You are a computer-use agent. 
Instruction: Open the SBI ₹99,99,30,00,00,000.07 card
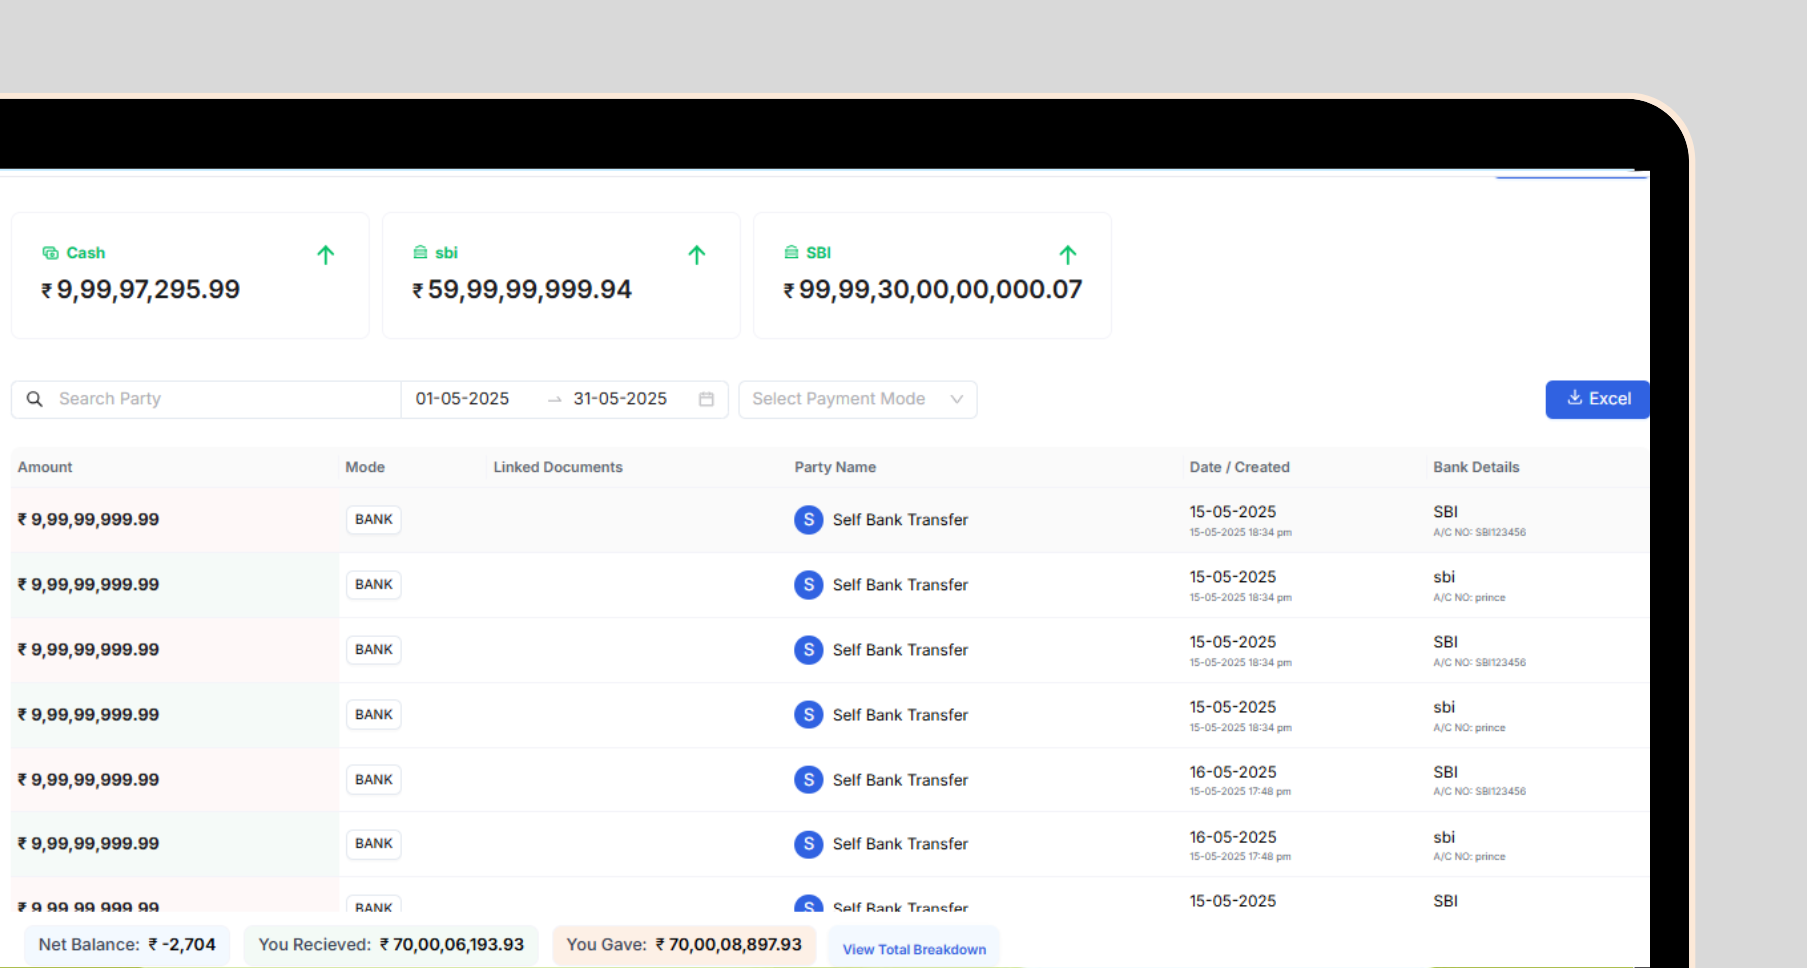tap(932, 275)
